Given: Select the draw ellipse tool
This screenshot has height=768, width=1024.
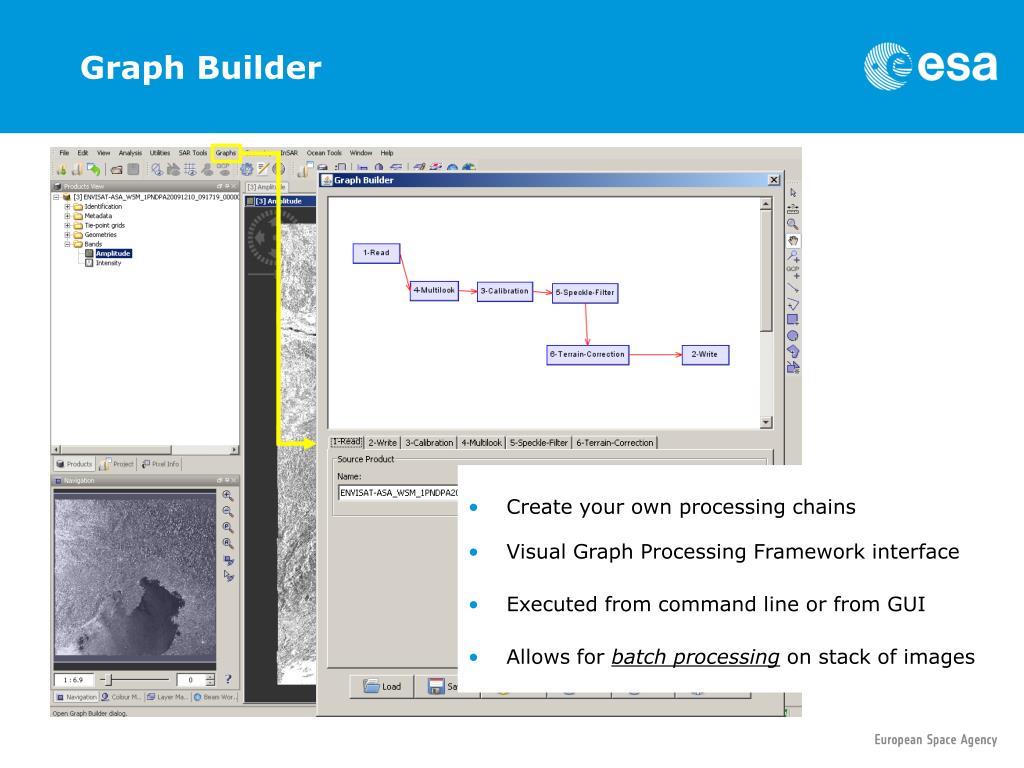Looking at the screenshot, I should tap(793, 336).
